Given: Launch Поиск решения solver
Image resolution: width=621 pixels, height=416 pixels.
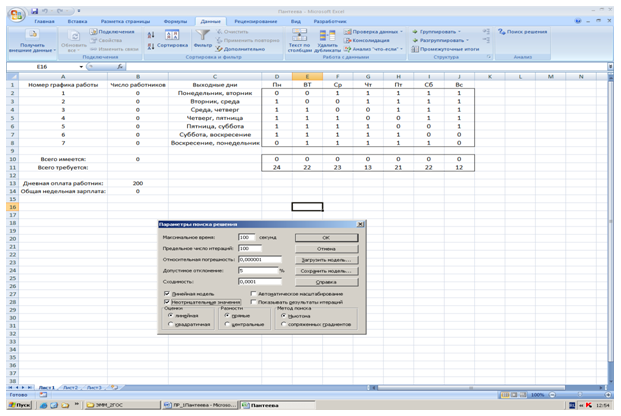Looking at the screenshot, I should tap(522, 32).
